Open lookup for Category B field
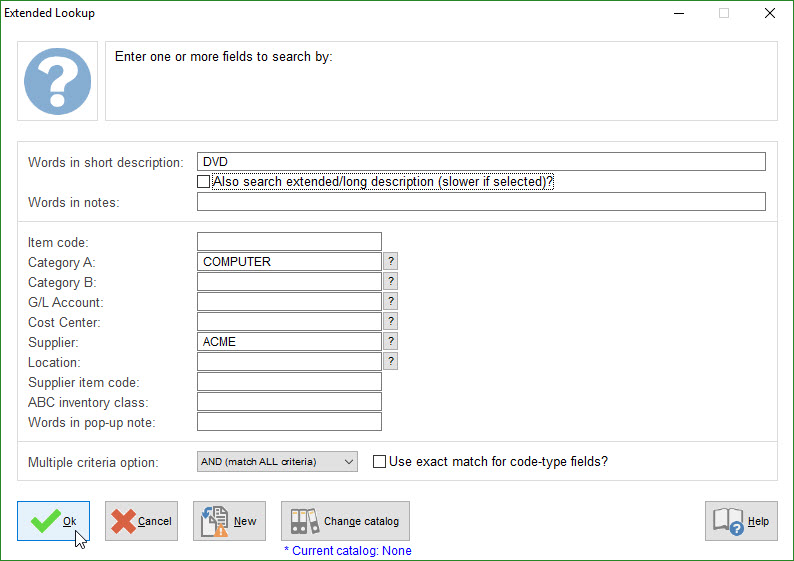The height and width of the screenshot is (561, 794). [391, 281]
